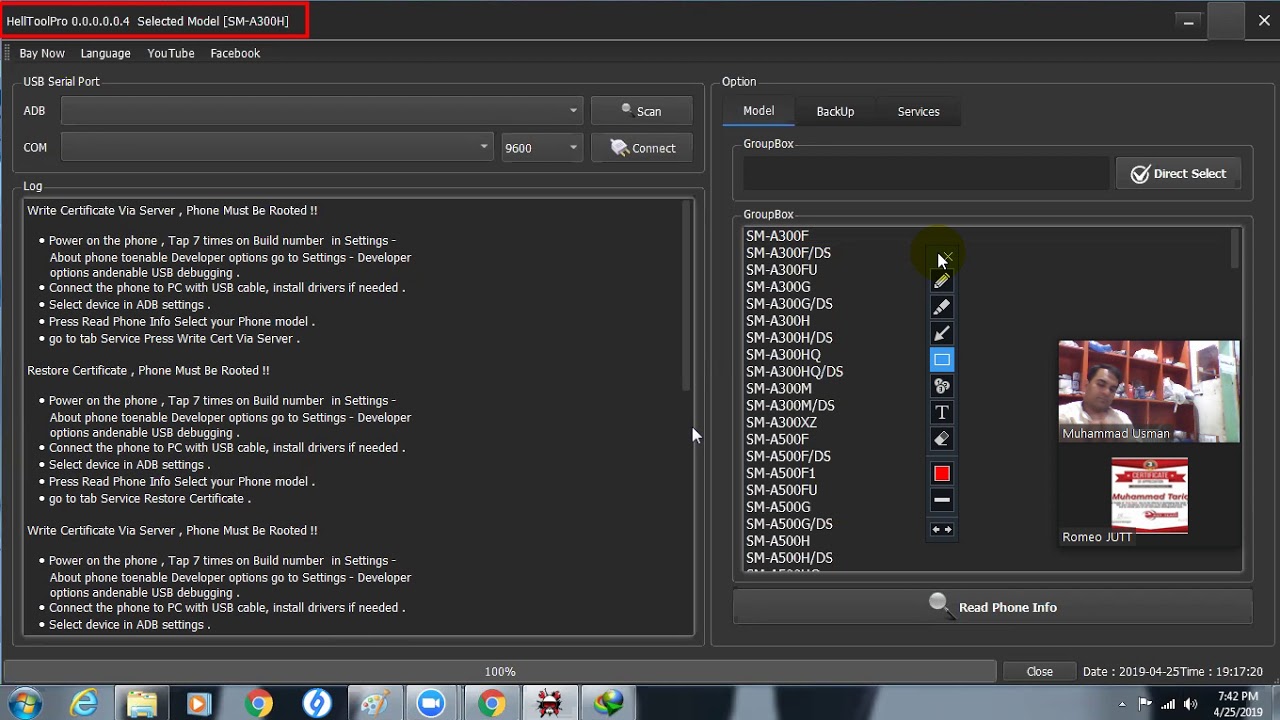Select SM-A300F/DS in model list
1280x720 pixels.
(x=788, y=253)
